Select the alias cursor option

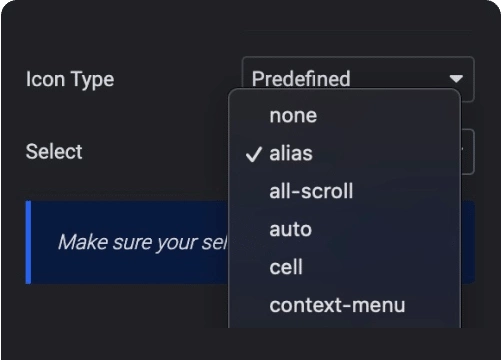(345, 154)
